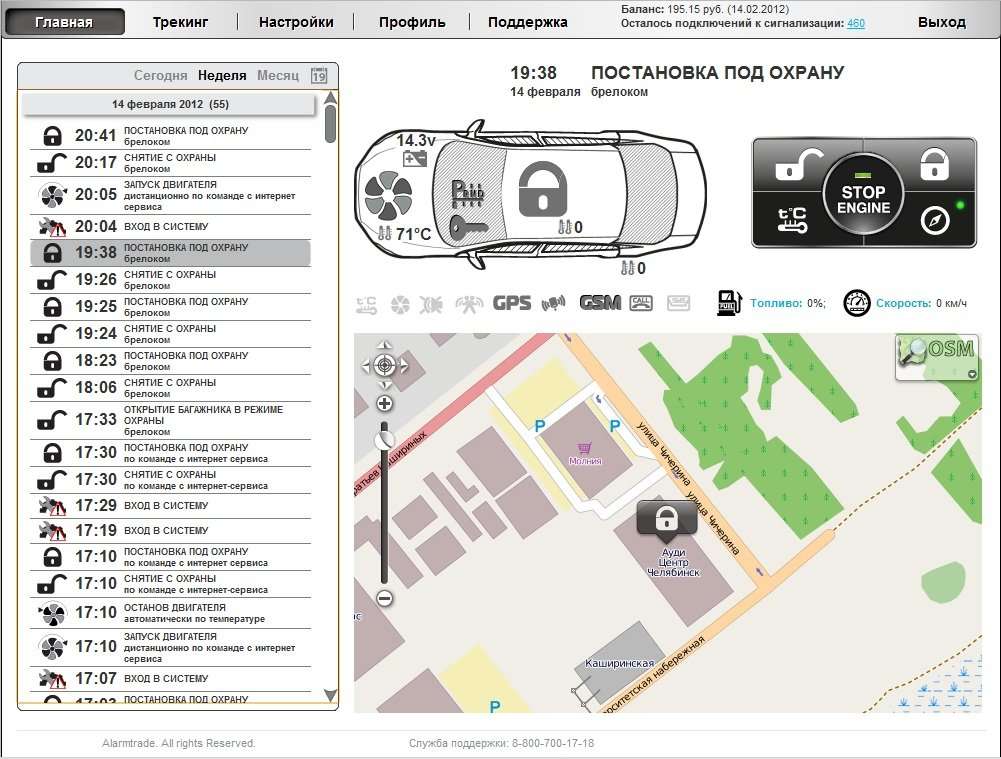Select the highlighted 19:38 arming event

point(170,253)
